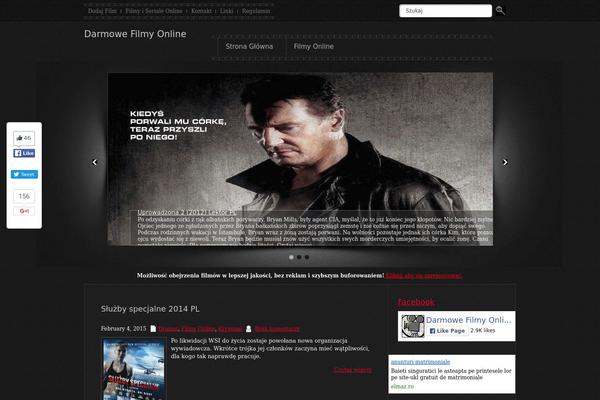Show the previous slide with left arrow
The image size is (600, 400).
coord(95,162)
